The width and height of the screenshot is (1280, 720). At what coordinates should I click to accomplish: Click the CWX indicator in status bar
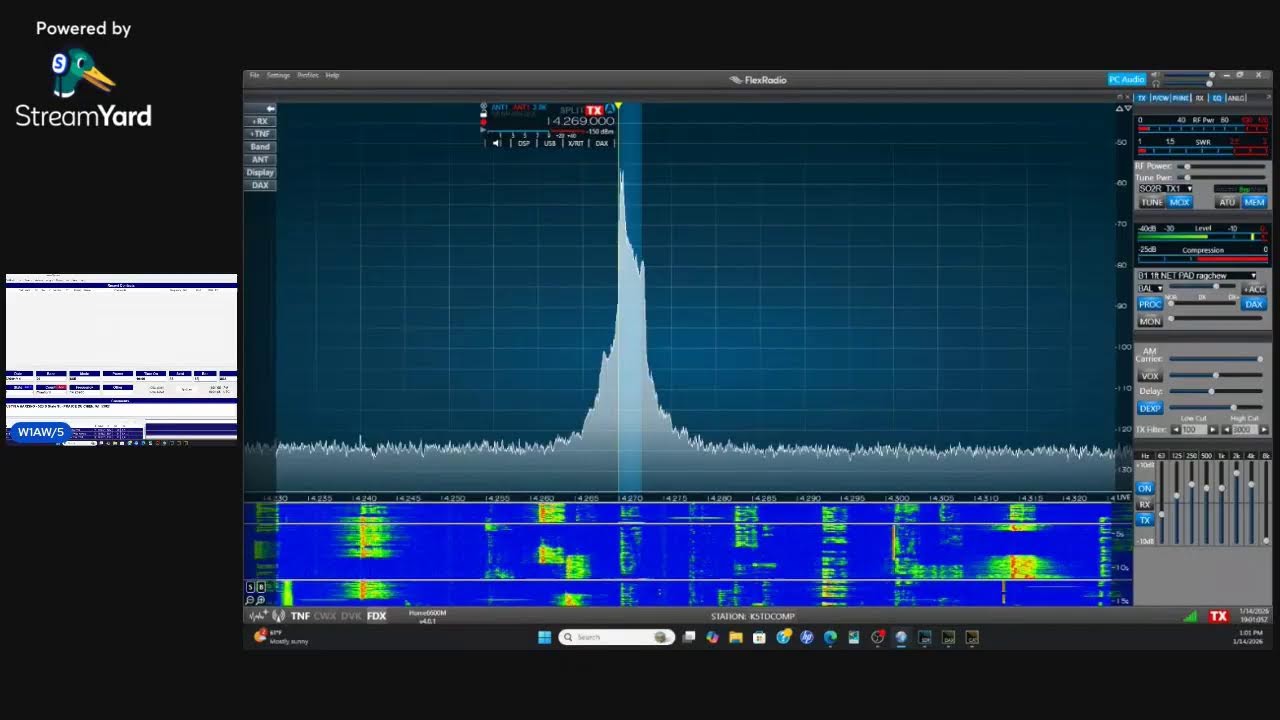click(325, 616)
